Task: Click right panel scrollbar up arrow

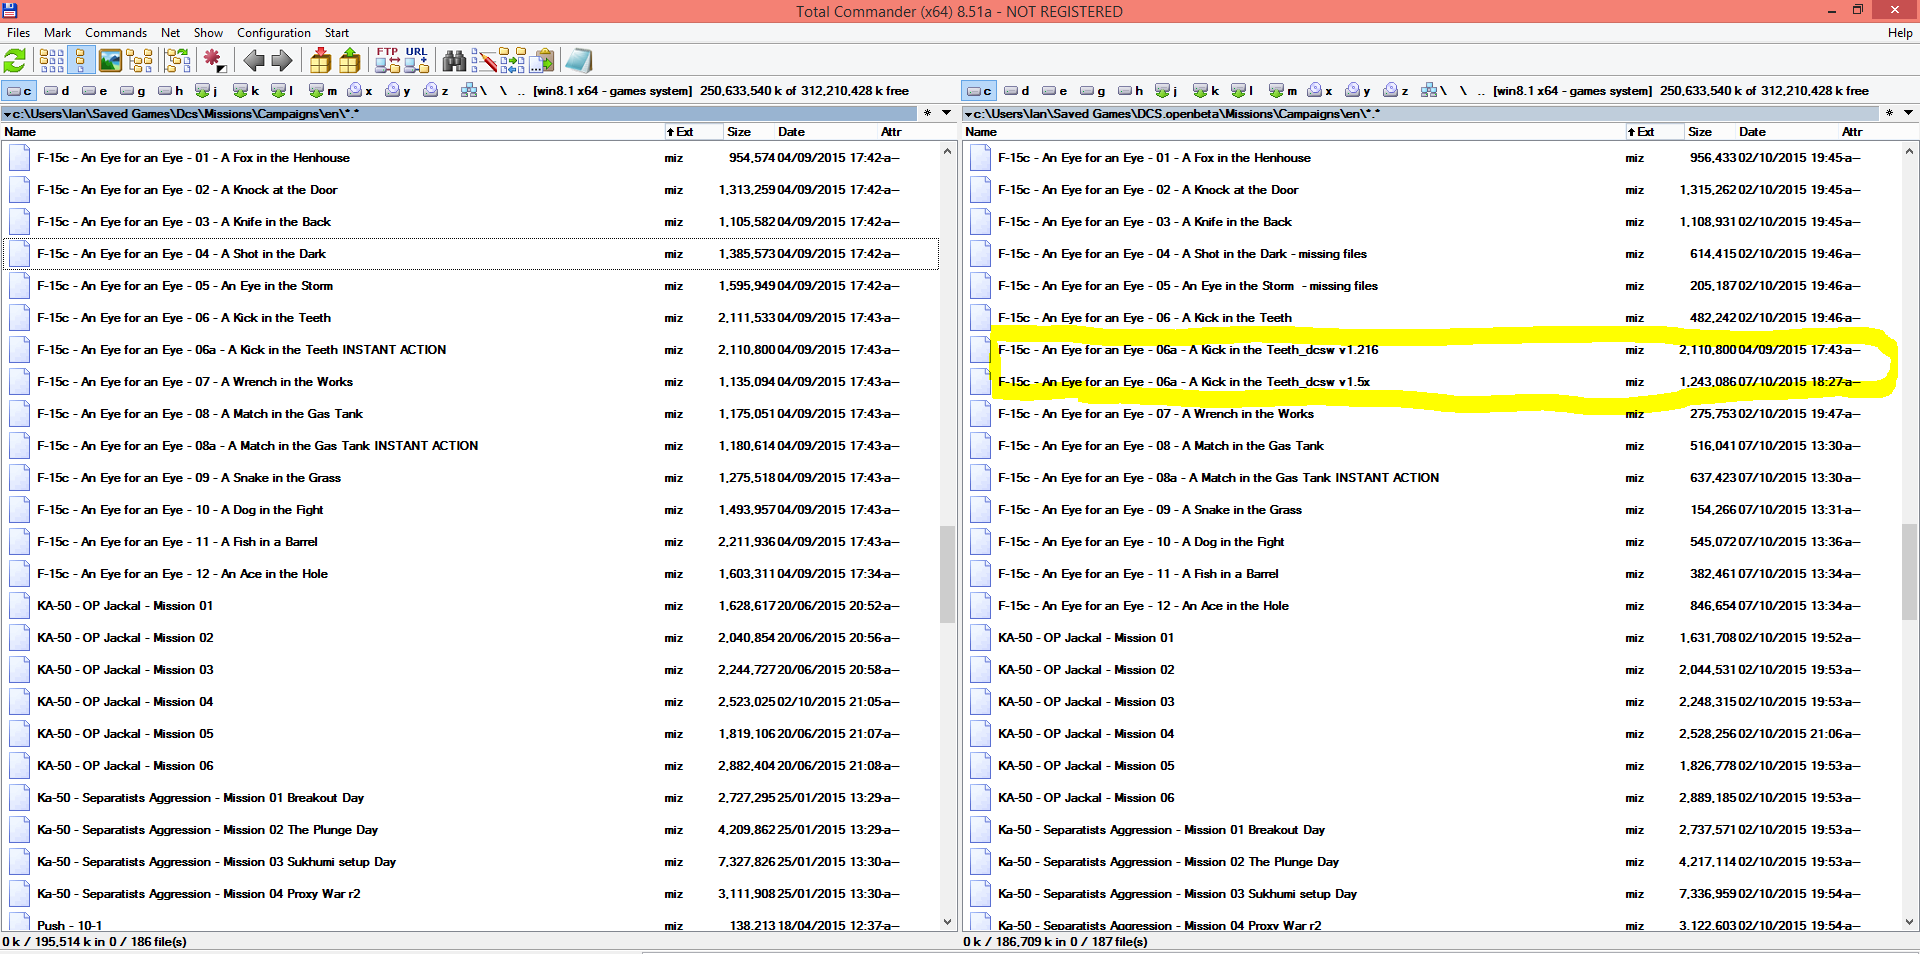Action: [1909, 151]
